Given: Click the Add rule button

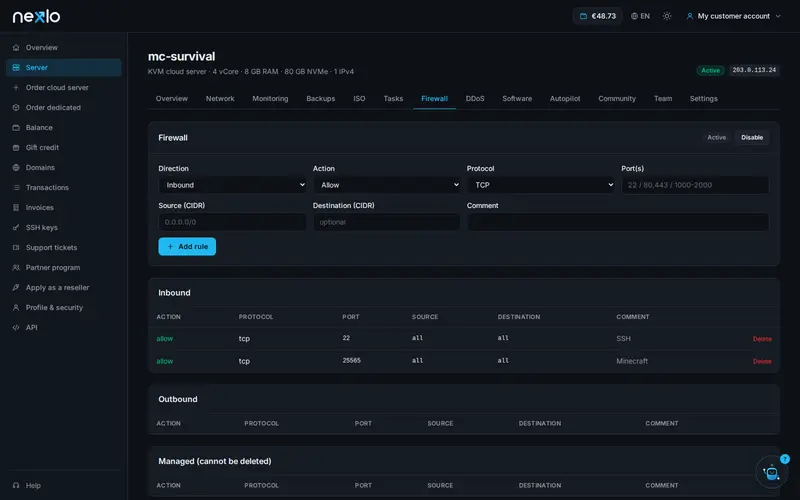Looking at the screenshot, I should [187, 246].
